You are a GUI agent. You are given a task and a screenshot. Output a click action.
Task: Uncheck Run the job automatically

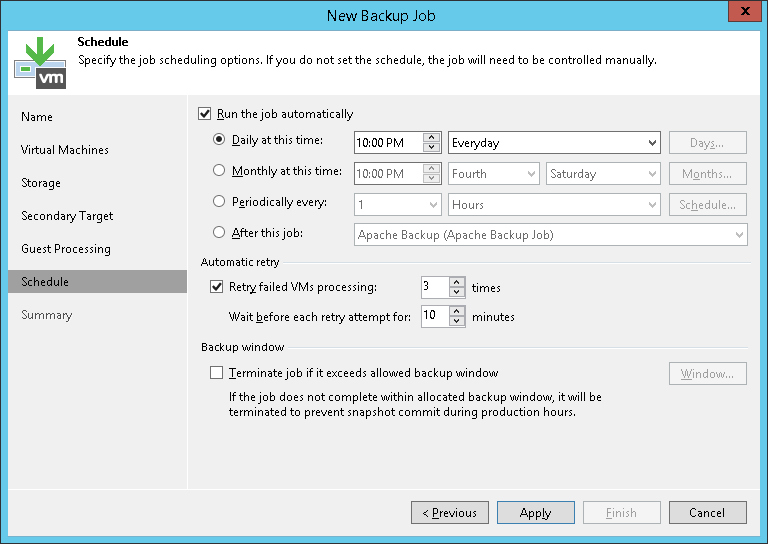pos(206,114)
